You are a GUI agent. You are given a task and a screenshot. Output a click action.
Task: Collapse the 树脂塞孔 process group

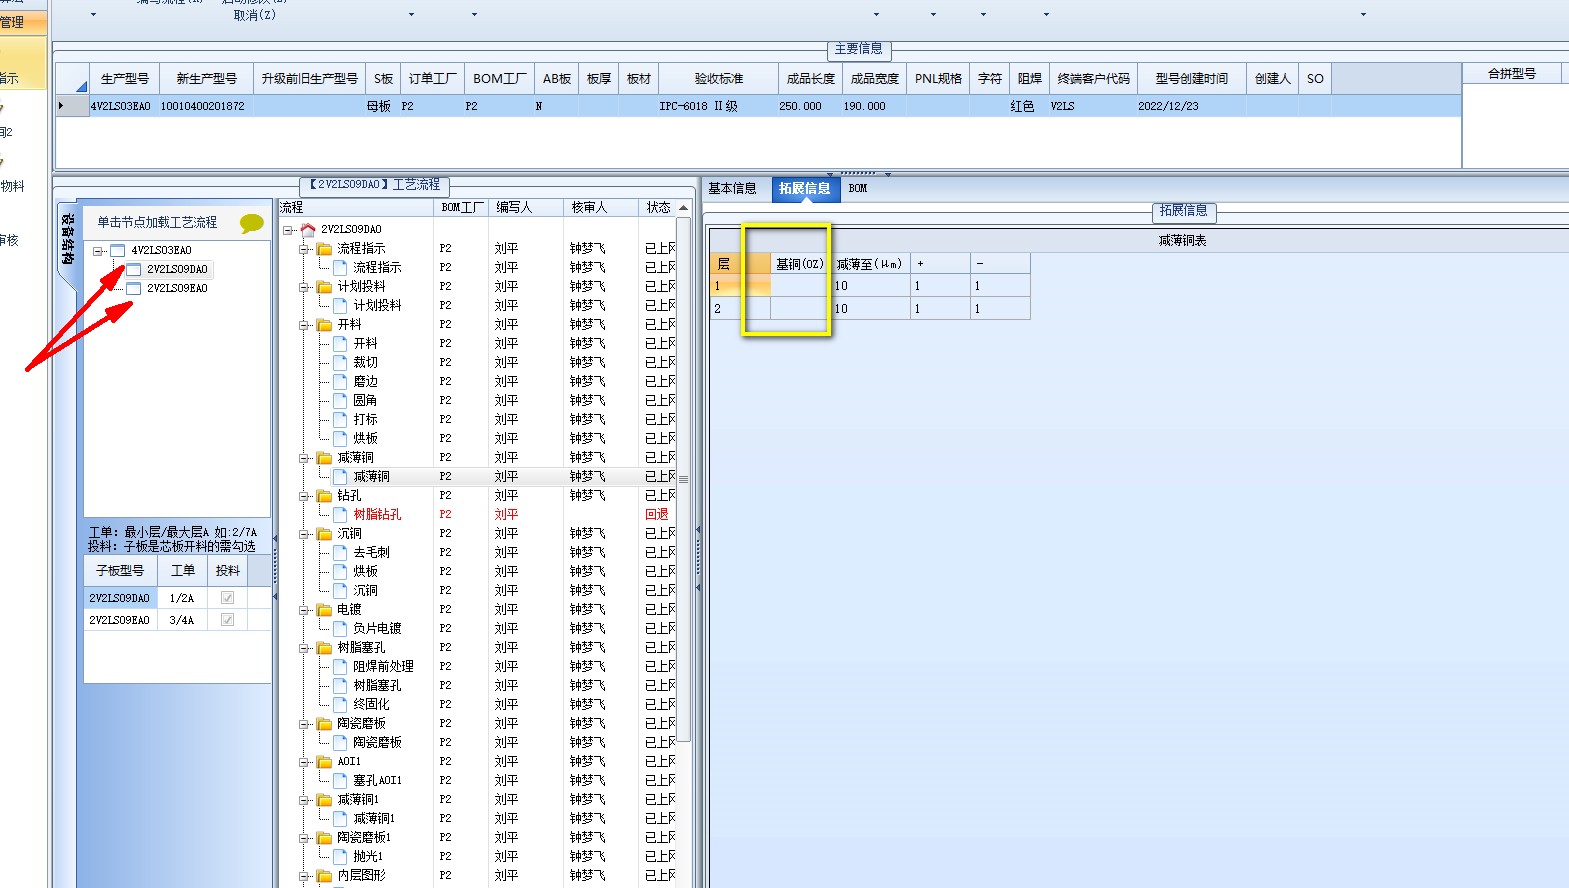point(304,647)
